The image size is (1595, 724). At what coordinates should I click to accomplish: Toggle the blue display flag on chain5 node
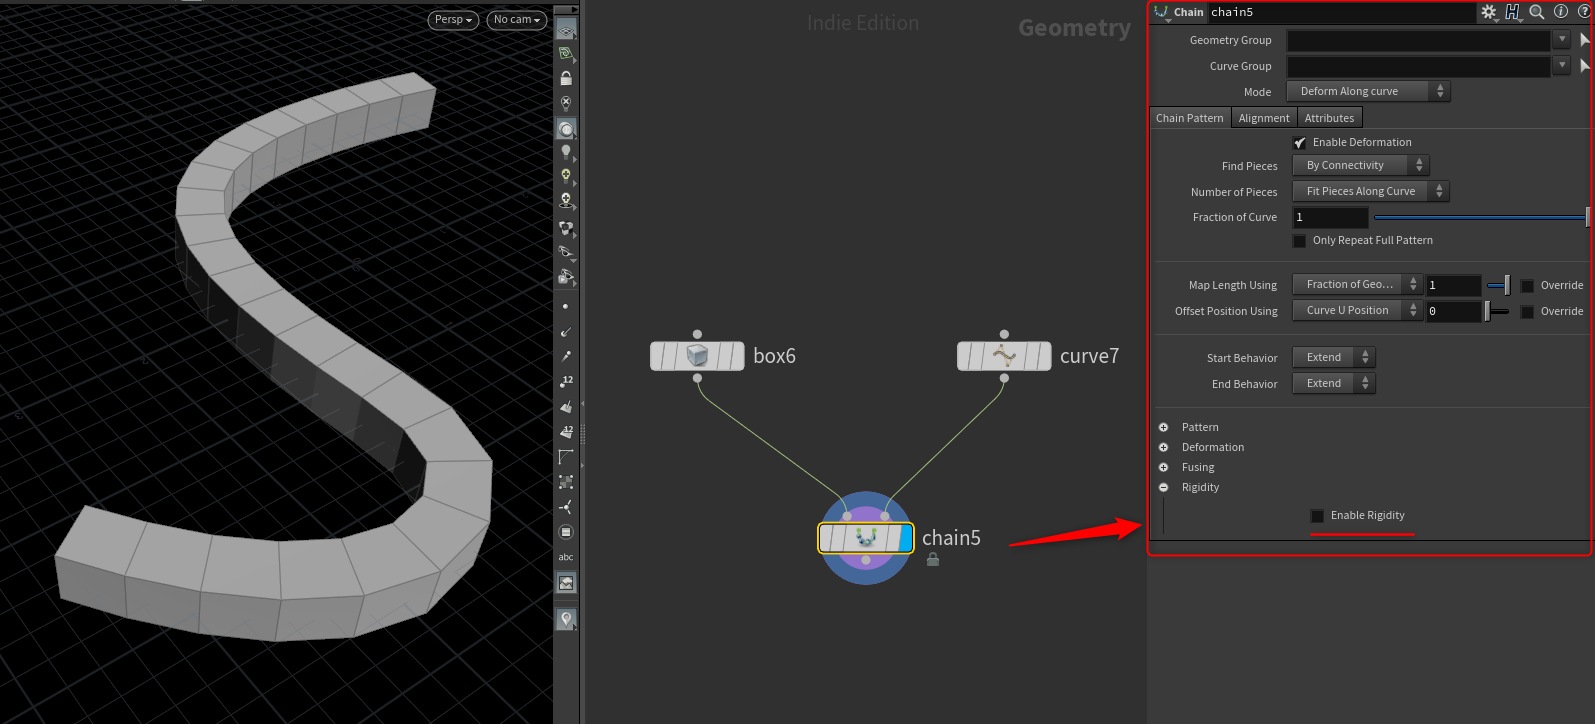click(906, 538)
